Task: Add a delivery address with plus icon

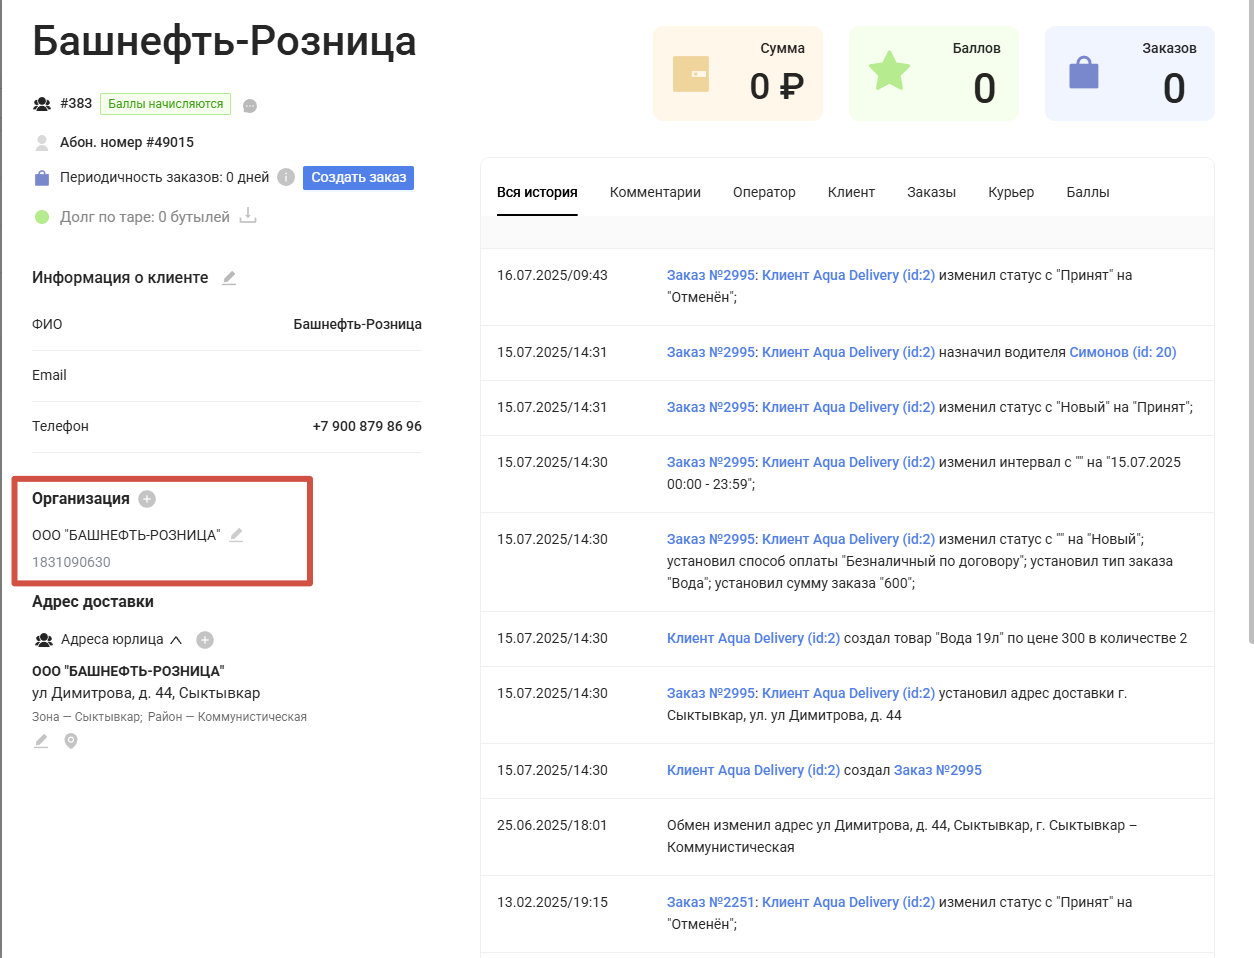Action: pyautogui.click(x=205, y=640)
